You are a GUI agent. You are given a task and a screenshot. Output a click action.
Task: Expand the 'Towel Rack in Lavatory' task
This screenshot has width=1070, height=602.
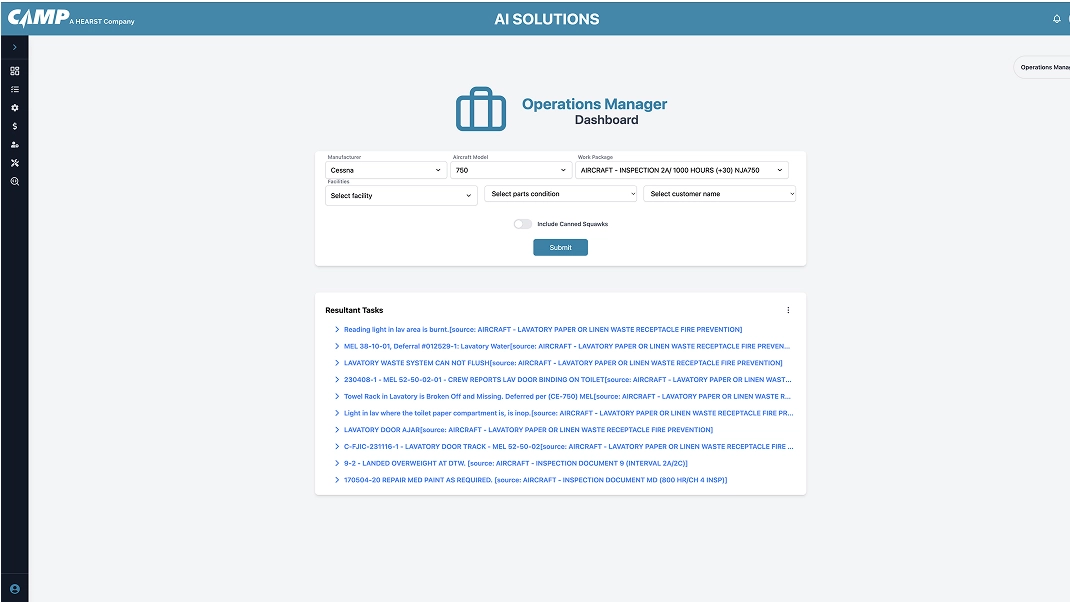[336, 396]
